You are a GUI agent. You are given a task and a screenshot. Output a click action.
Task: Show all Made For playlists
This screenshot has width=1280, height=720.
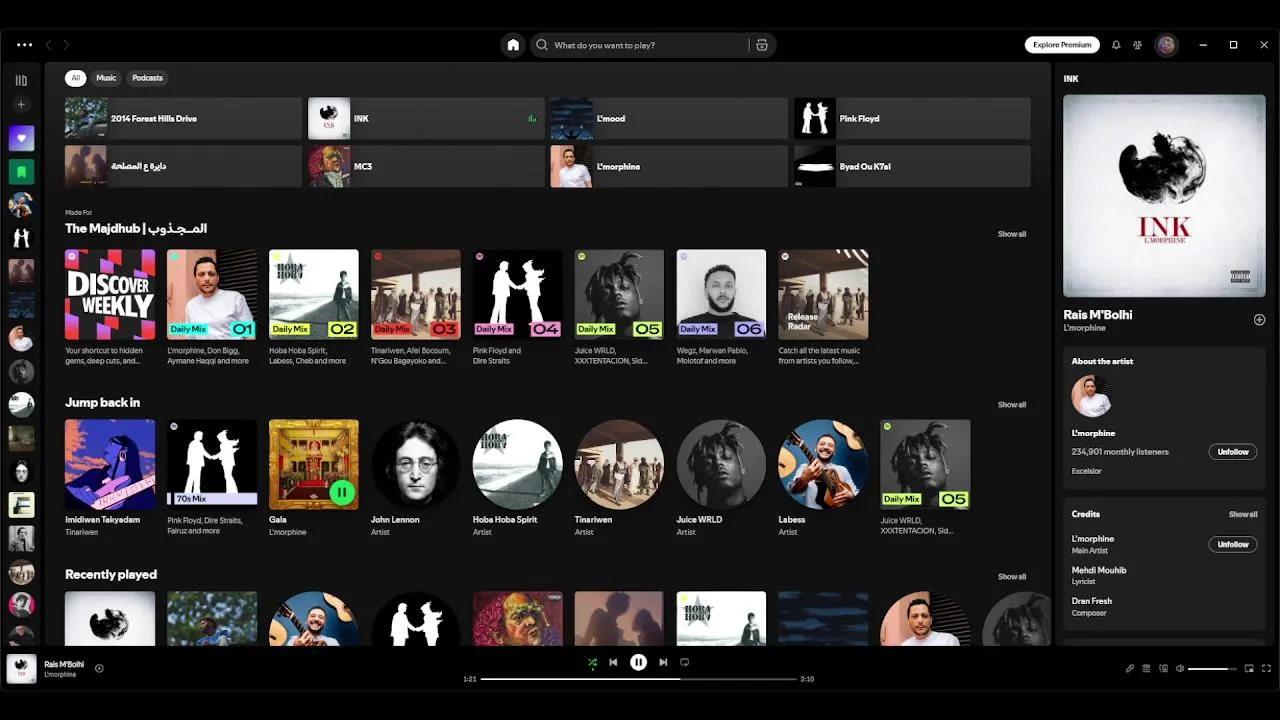(1012, 234)
